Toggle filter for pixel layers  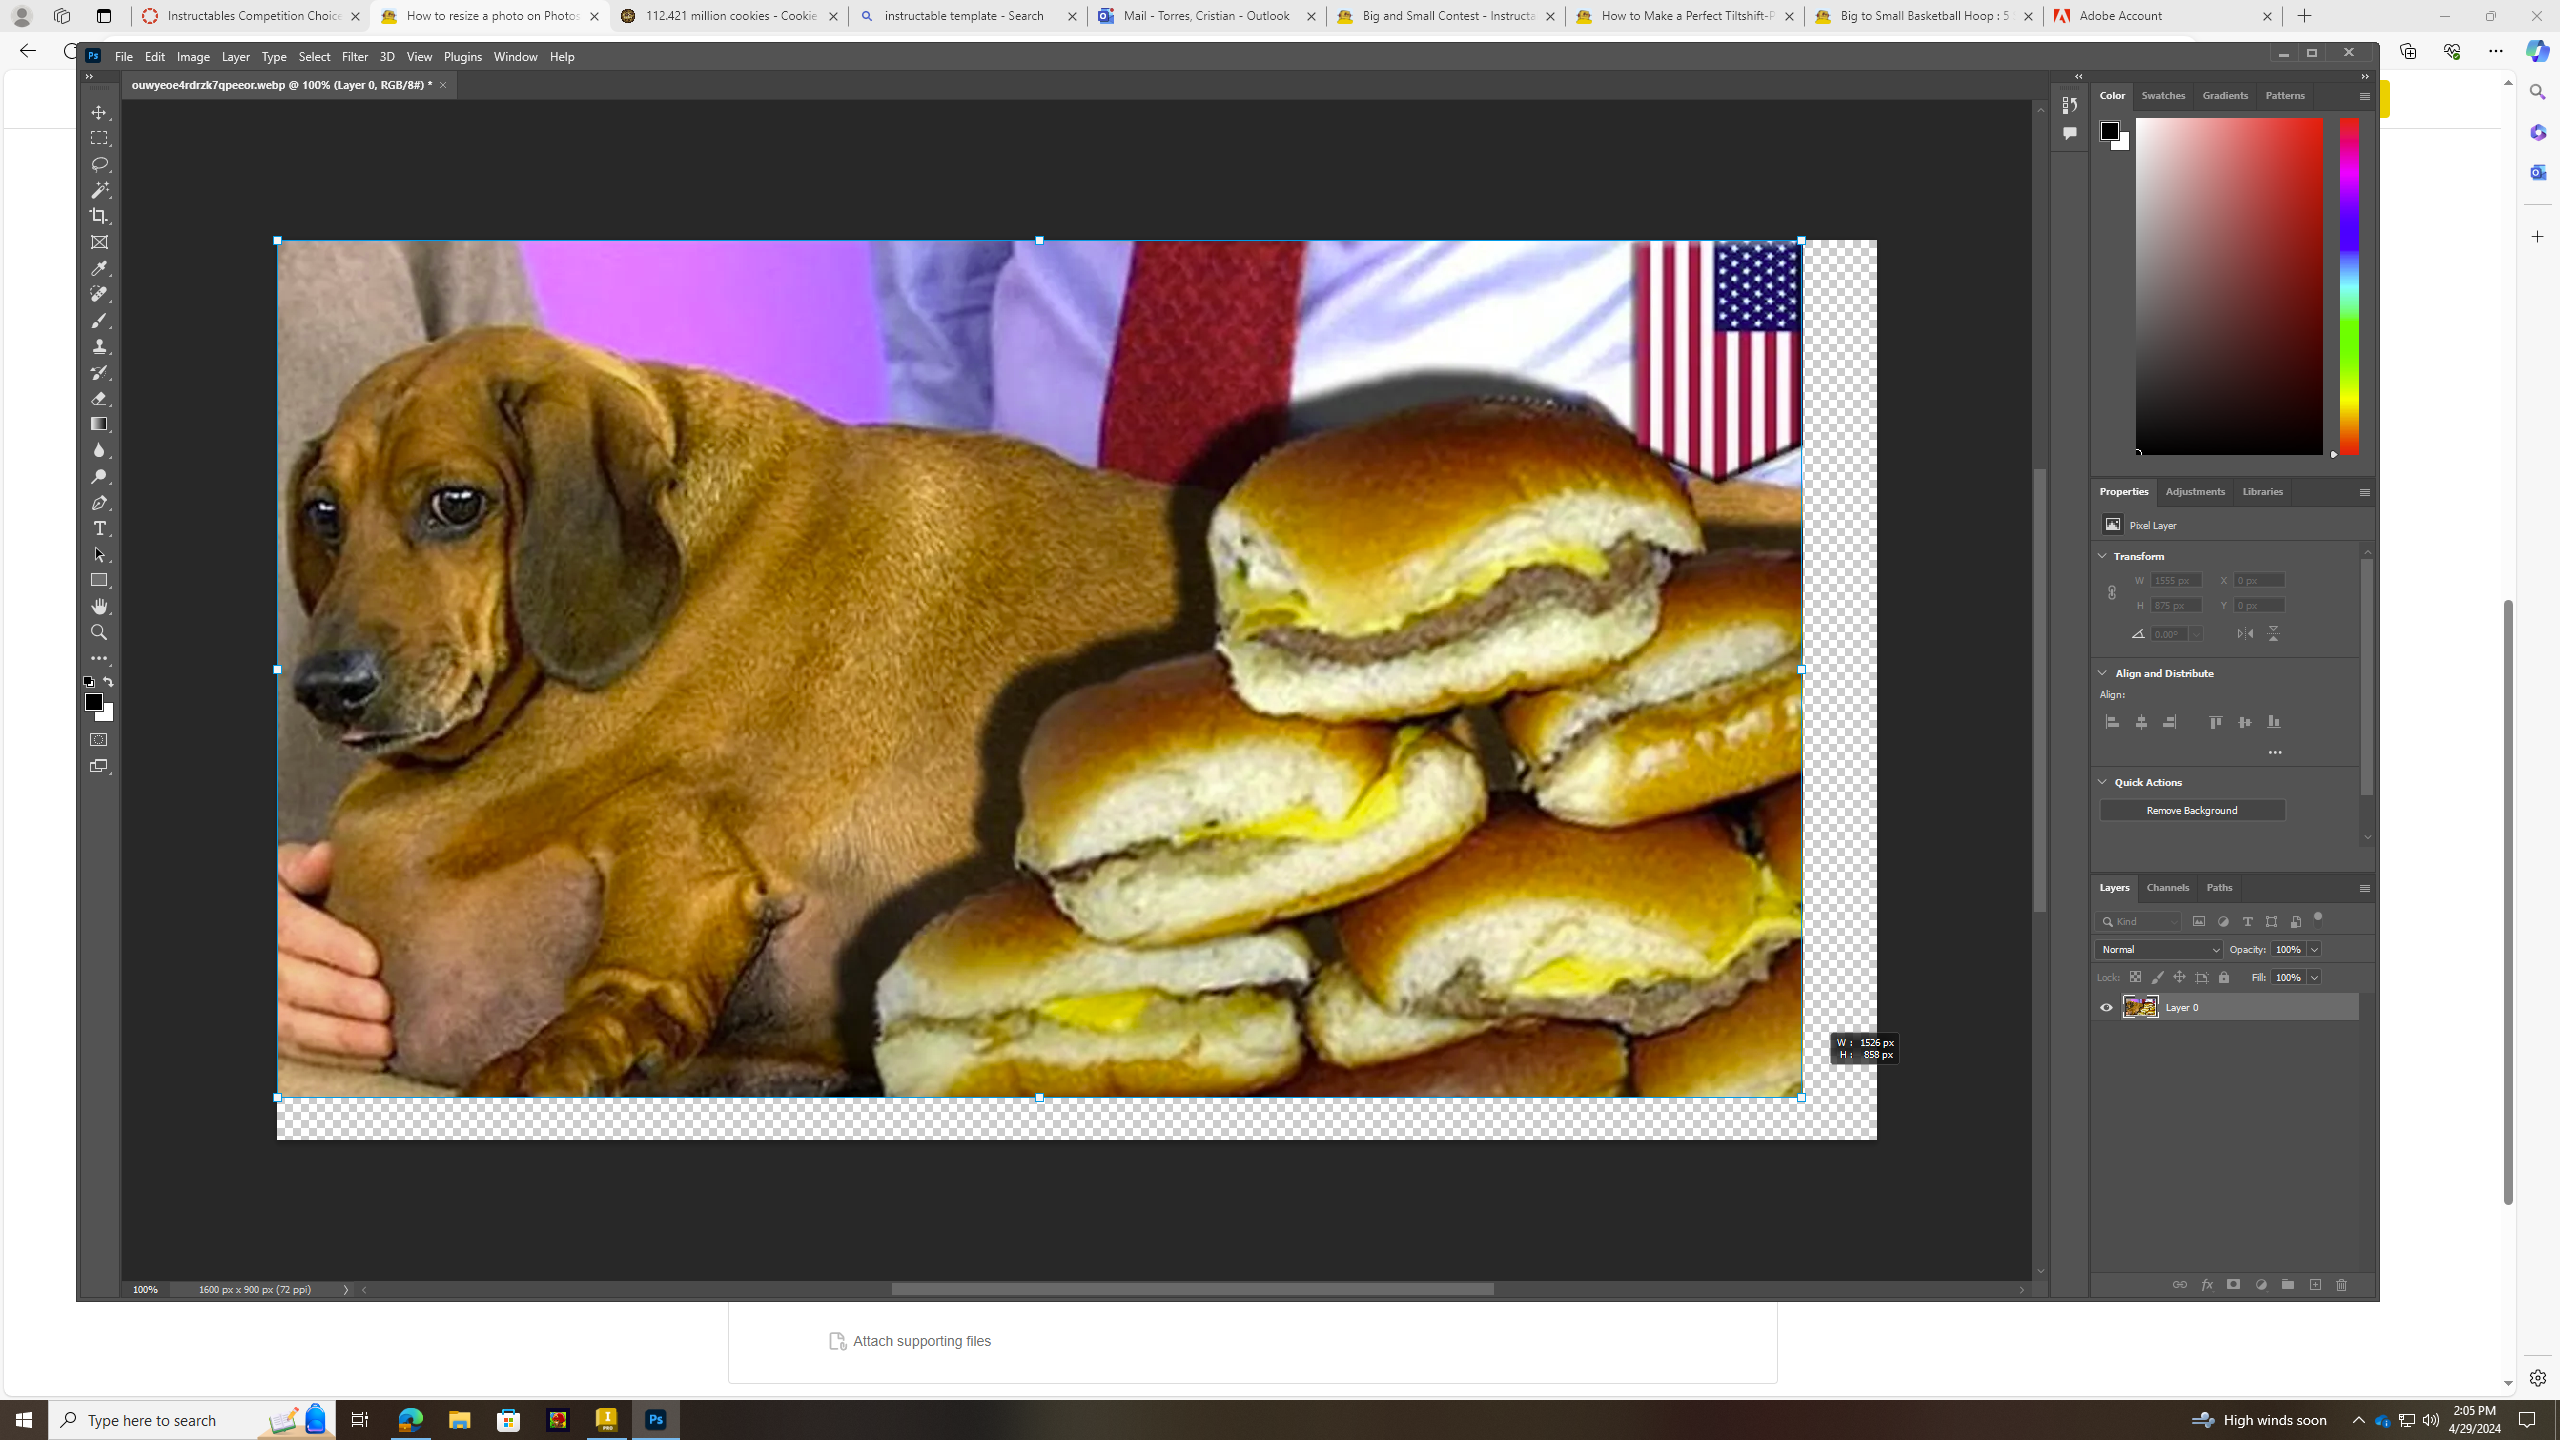click(x=2199, y=921)
